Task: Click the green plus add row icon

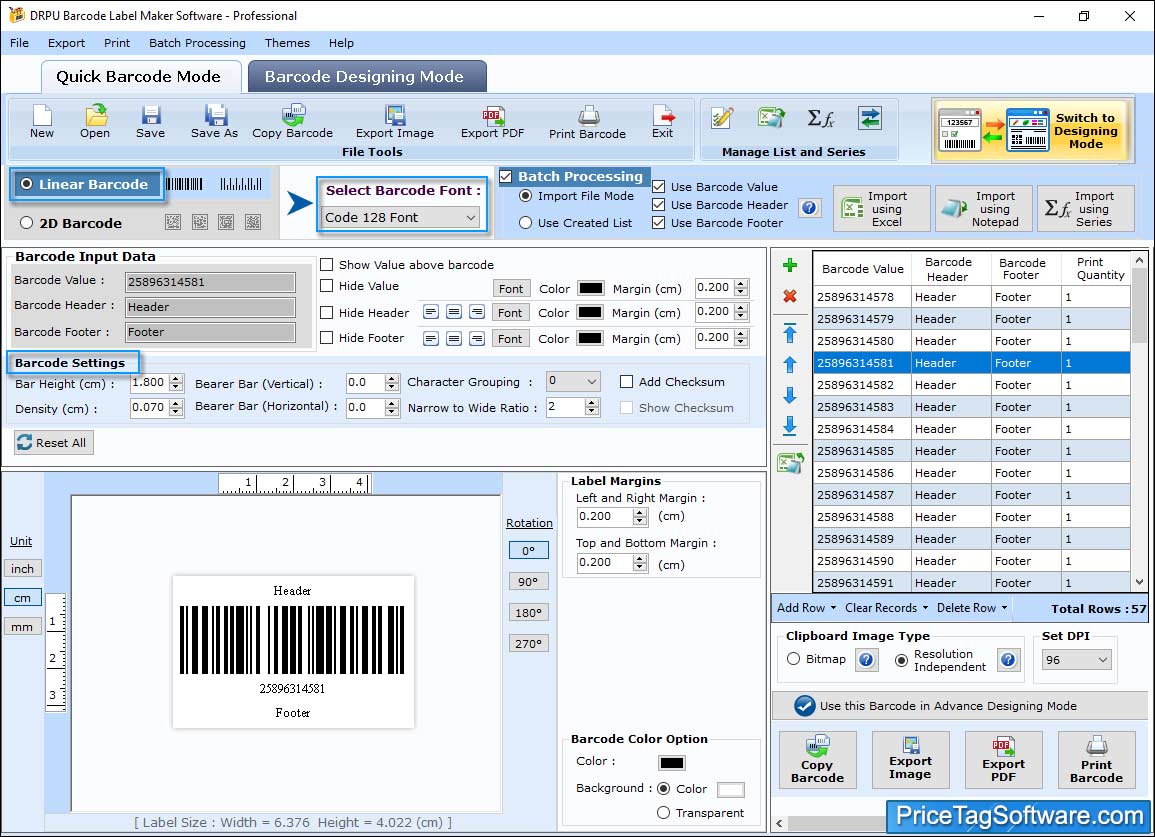Action: coord(790,265)
